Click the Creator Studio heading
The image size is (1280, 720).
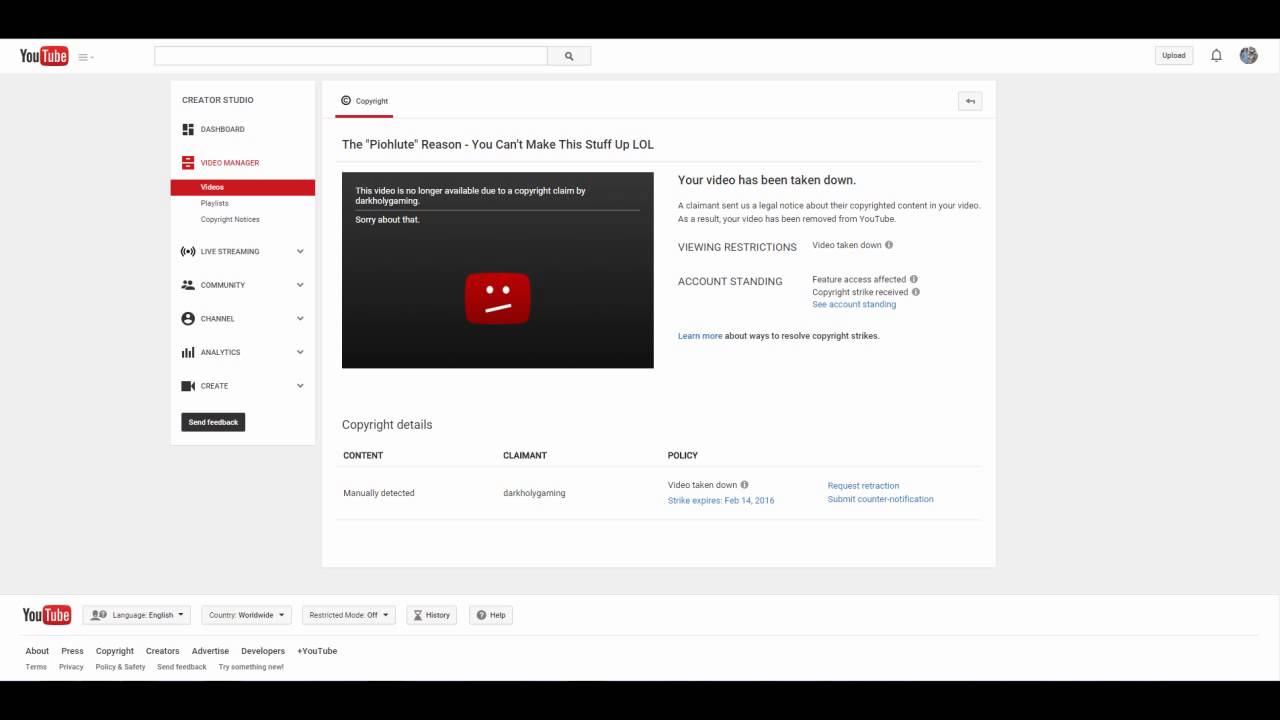pos(218,100)
